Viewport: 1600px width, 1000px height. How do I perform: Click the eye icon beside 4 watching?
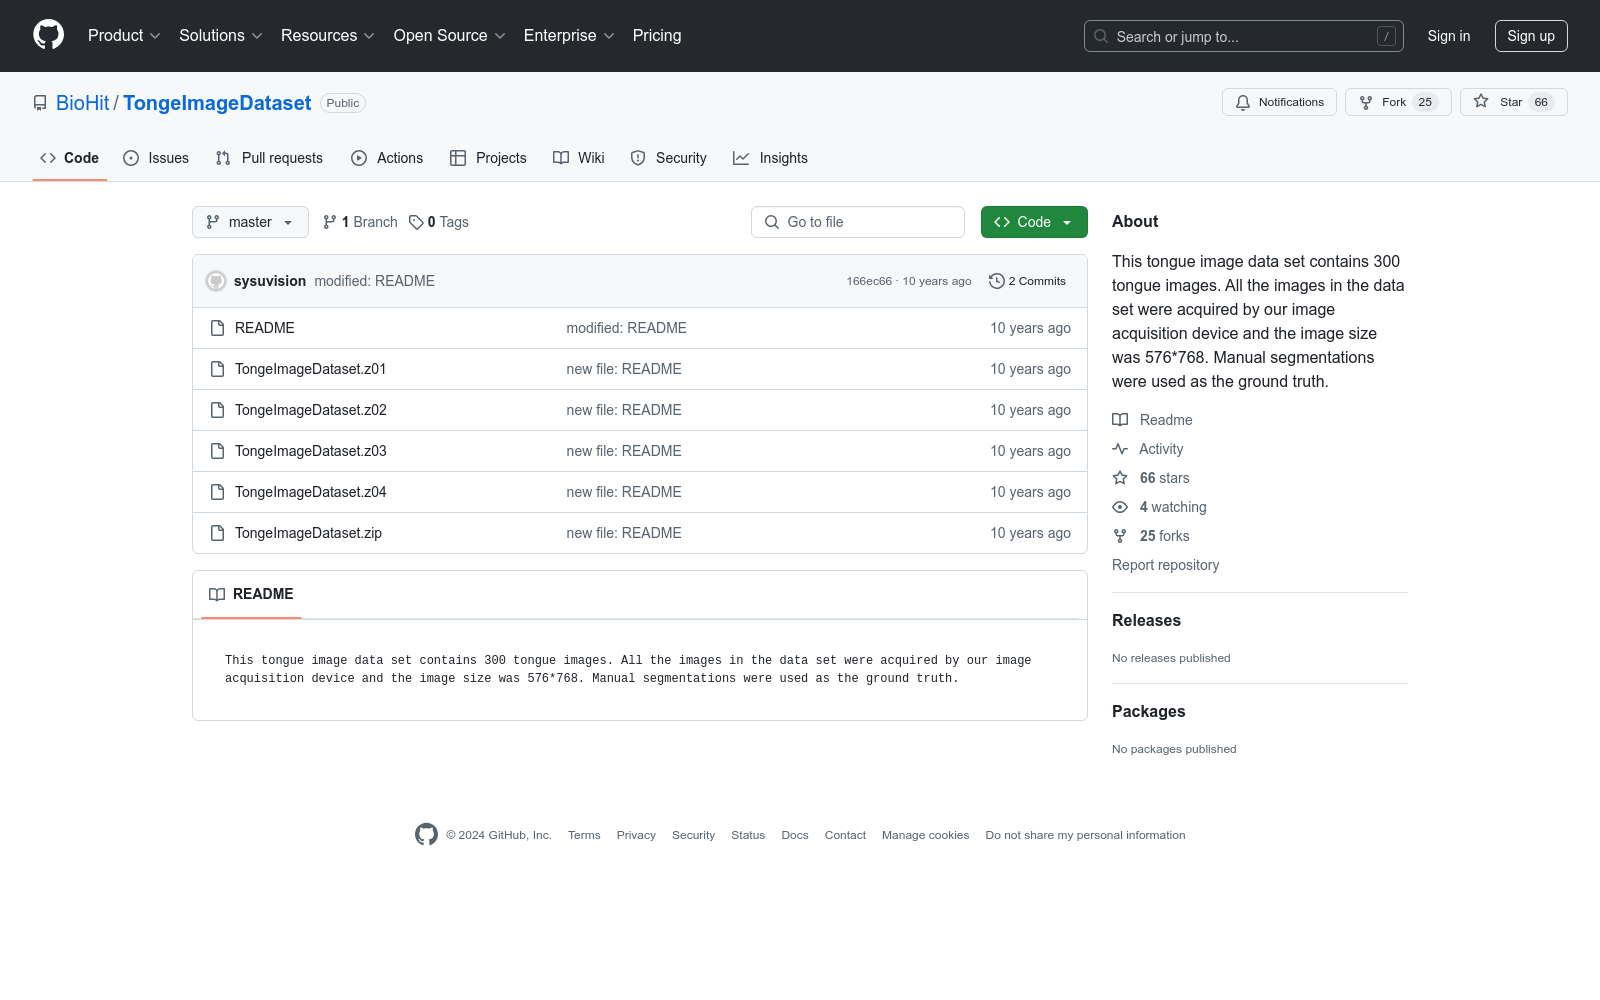[x=1120, y=507]
